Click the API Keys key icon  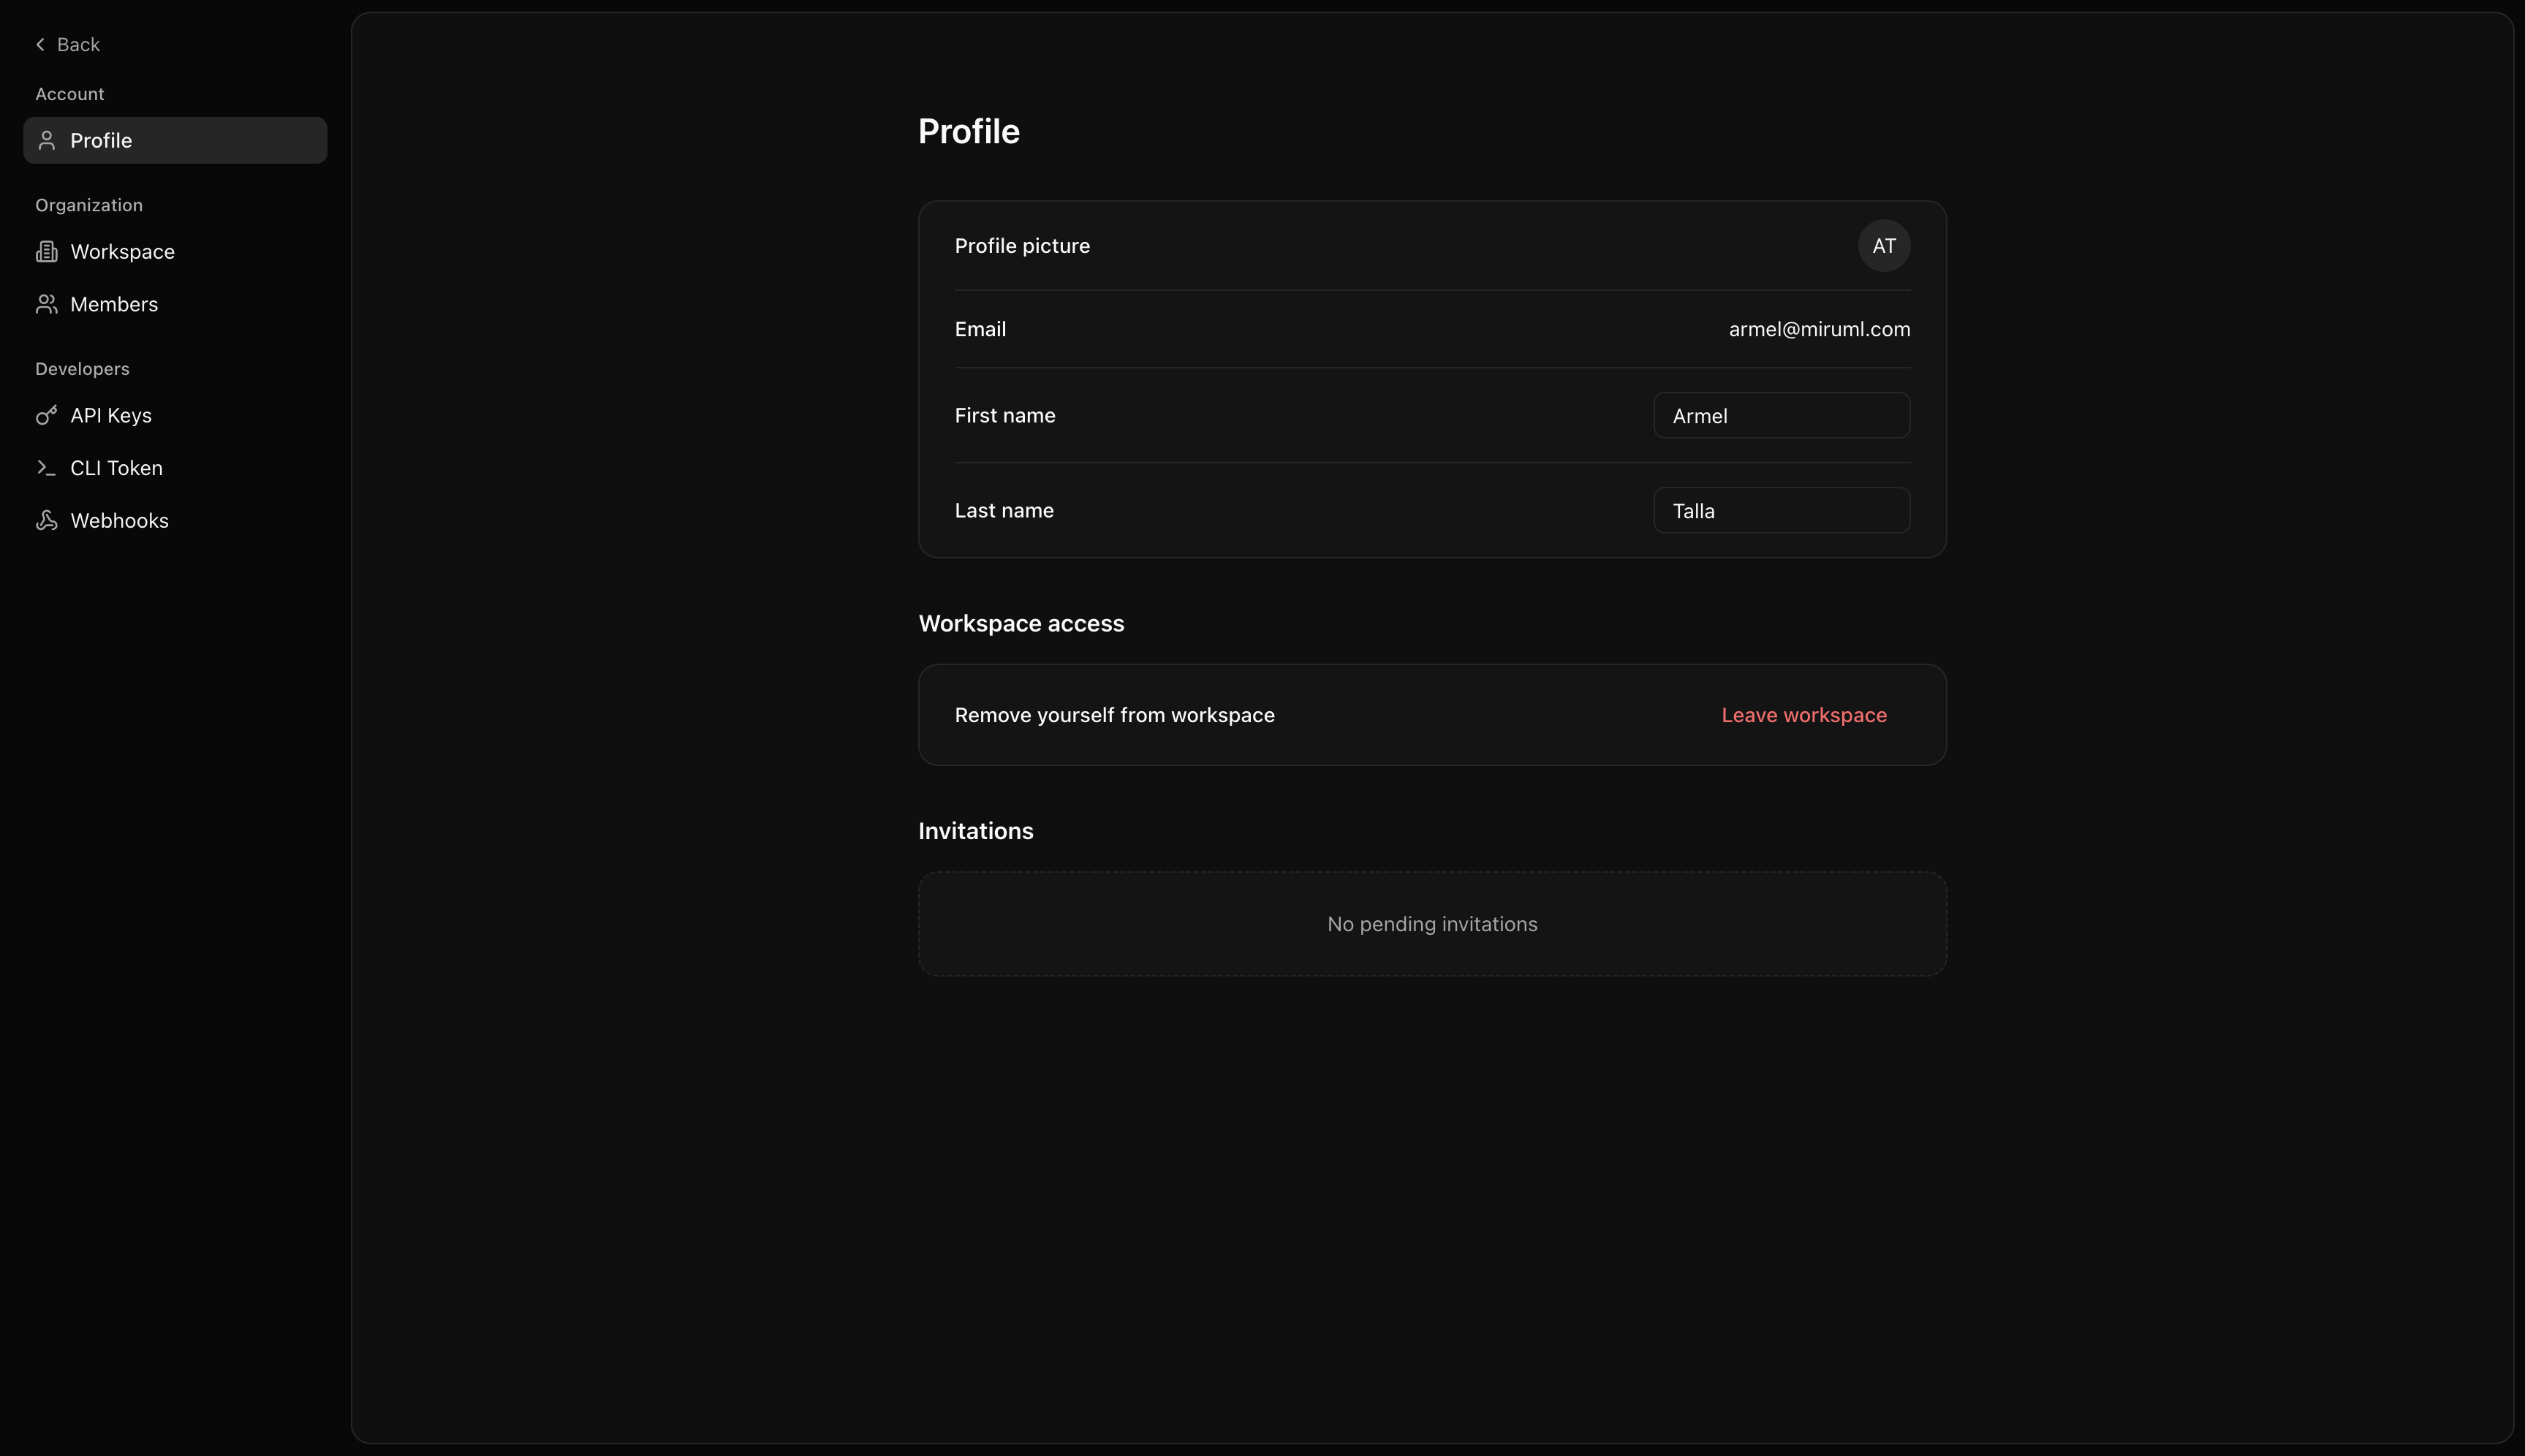[x=46, y=416]
